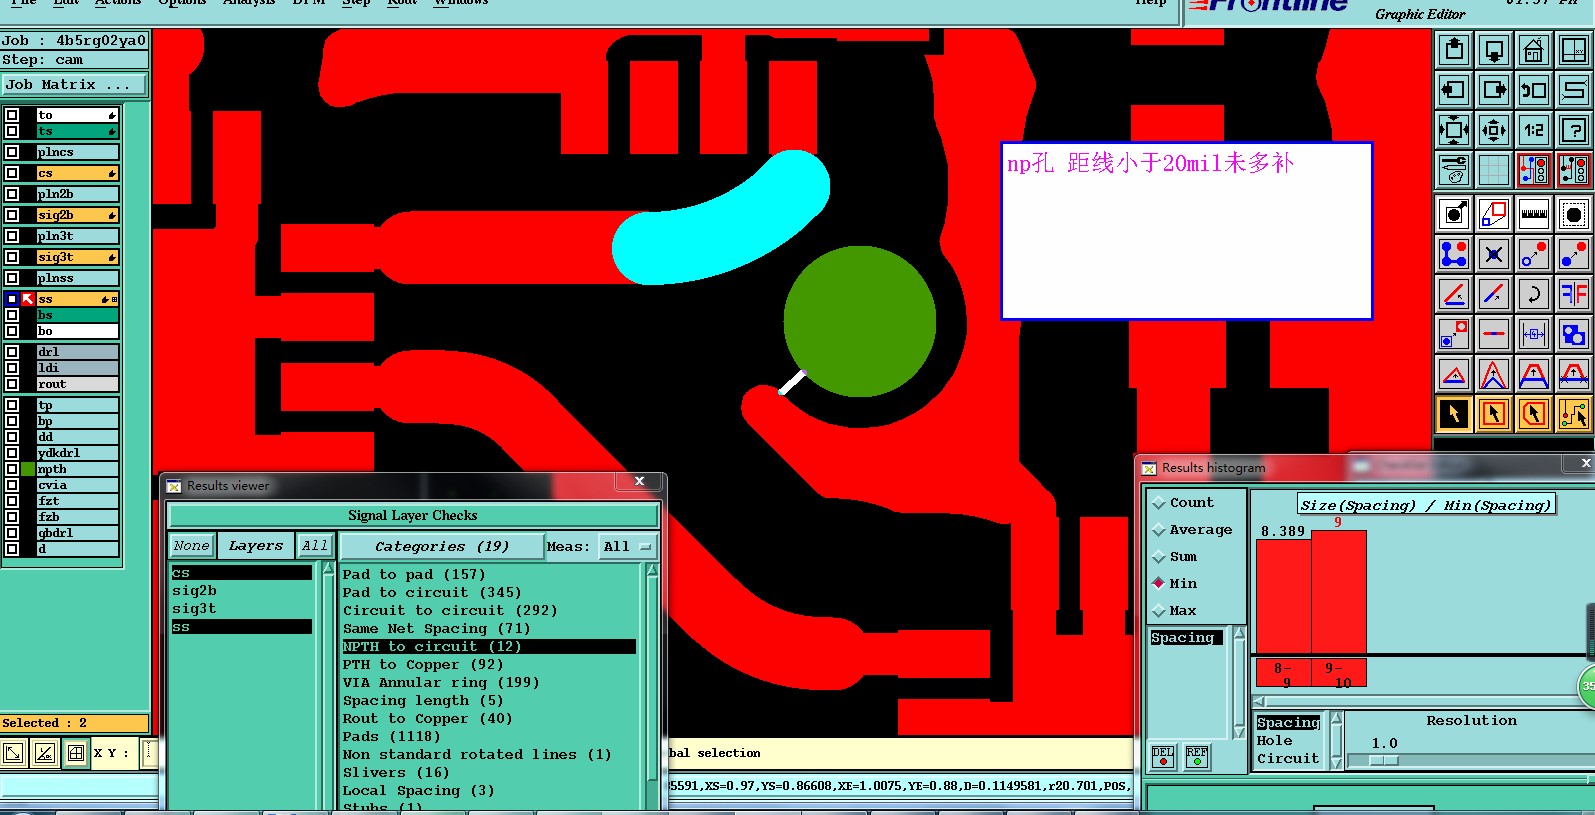Click the pan up view icon
Screen dimensions: 1595x815
1454,50
